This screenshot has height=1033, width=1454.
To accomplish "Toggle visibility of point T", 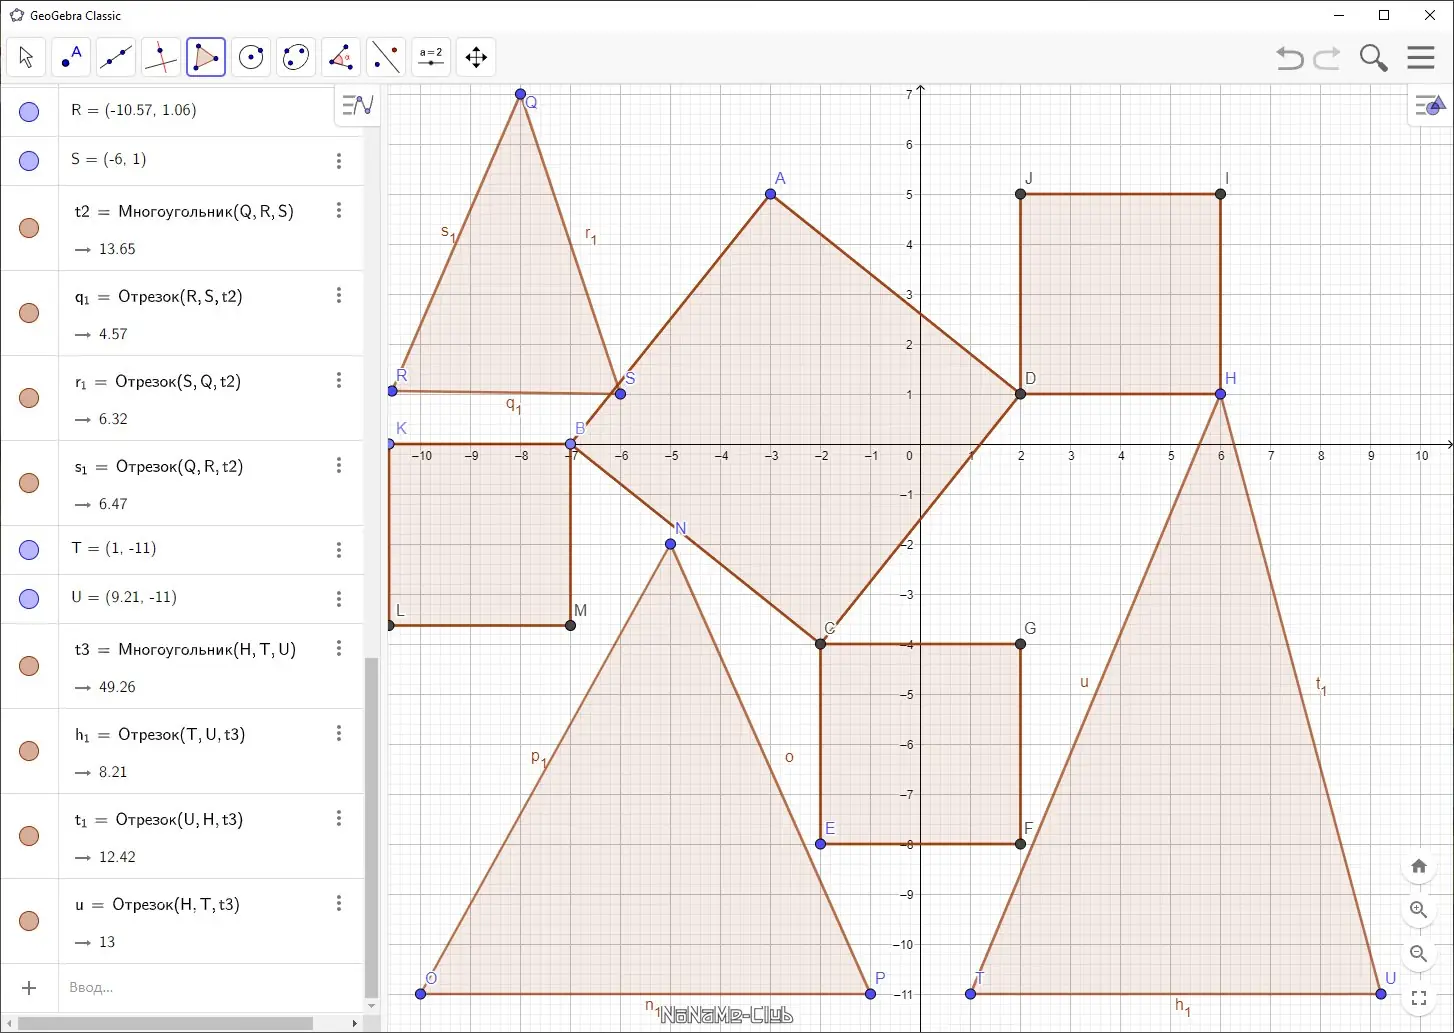I will [x=29, y=550].
